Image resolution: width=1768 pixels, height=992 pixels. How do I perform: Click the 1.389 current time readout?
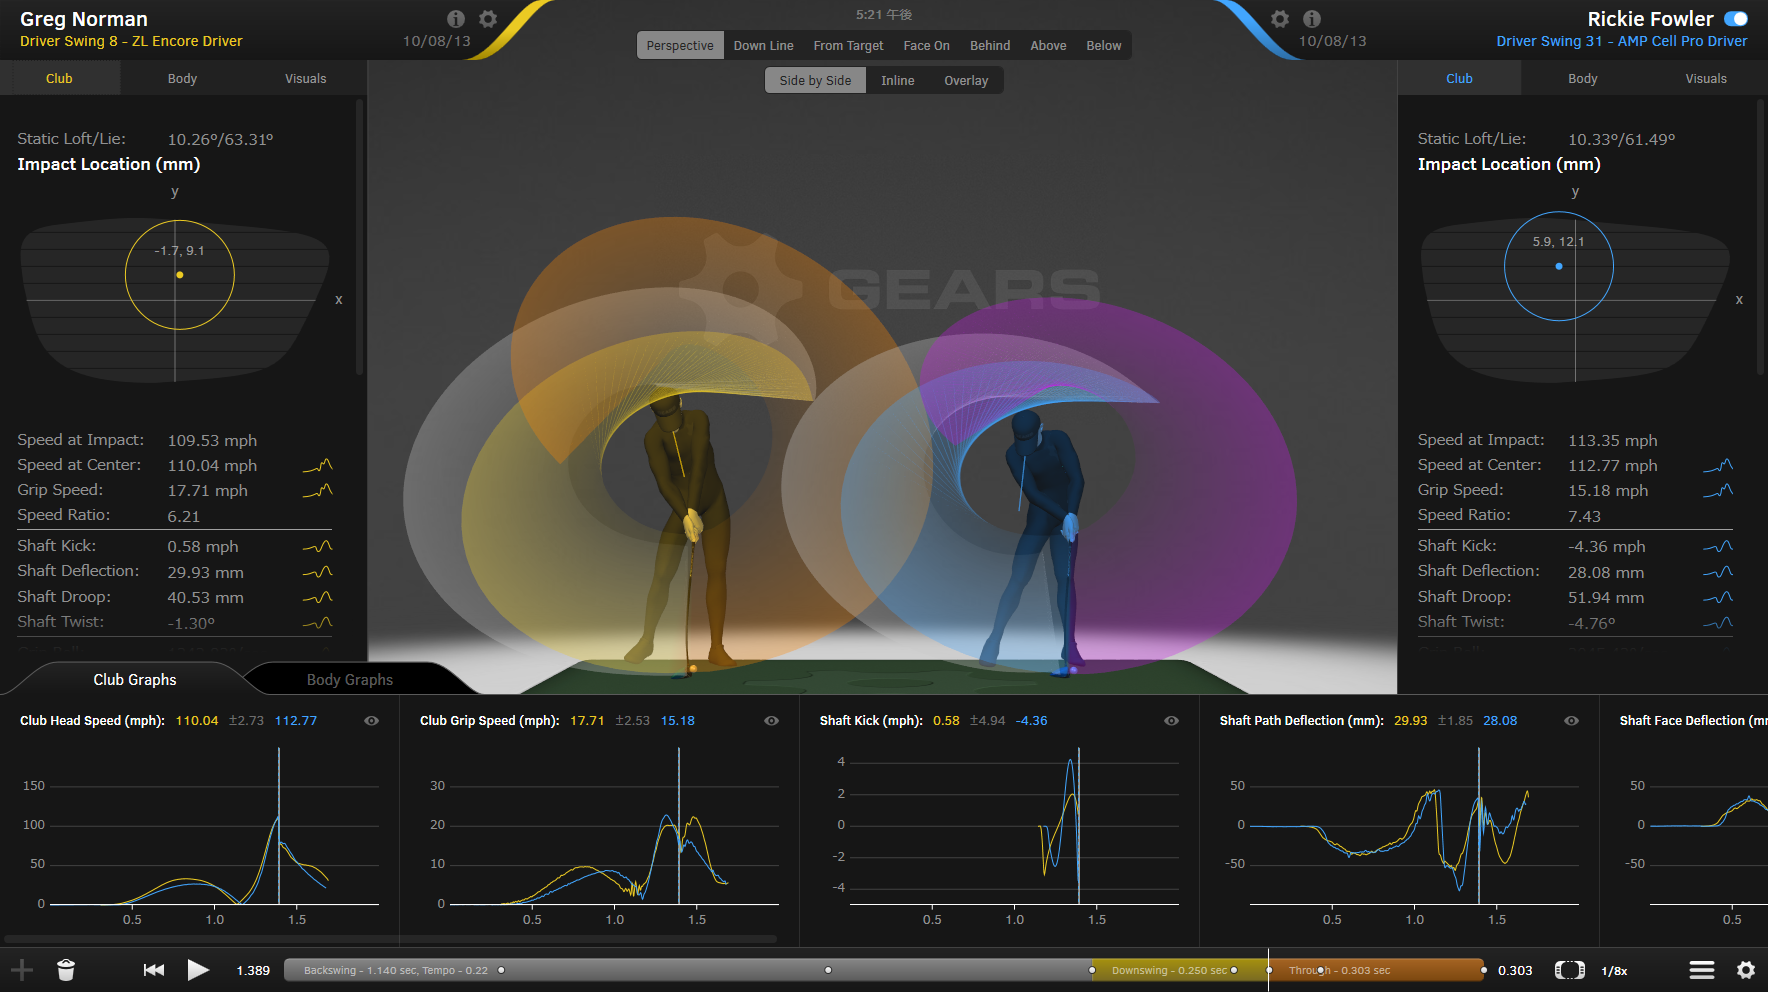click(253, 971)
